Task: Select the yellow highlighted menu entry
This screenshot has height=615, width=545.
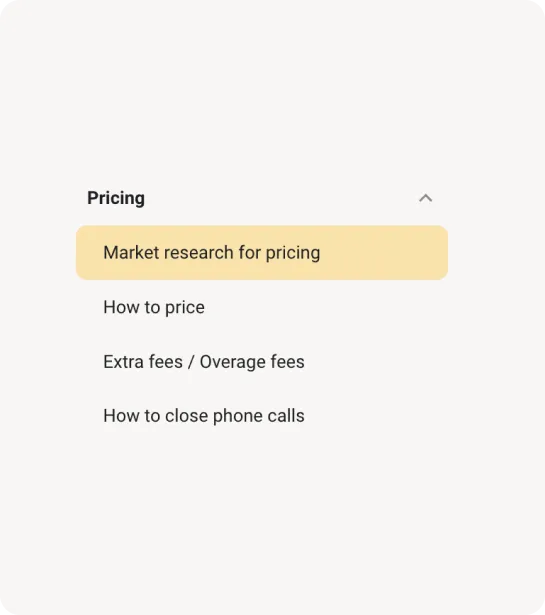Action: click(x=262, y=253)
